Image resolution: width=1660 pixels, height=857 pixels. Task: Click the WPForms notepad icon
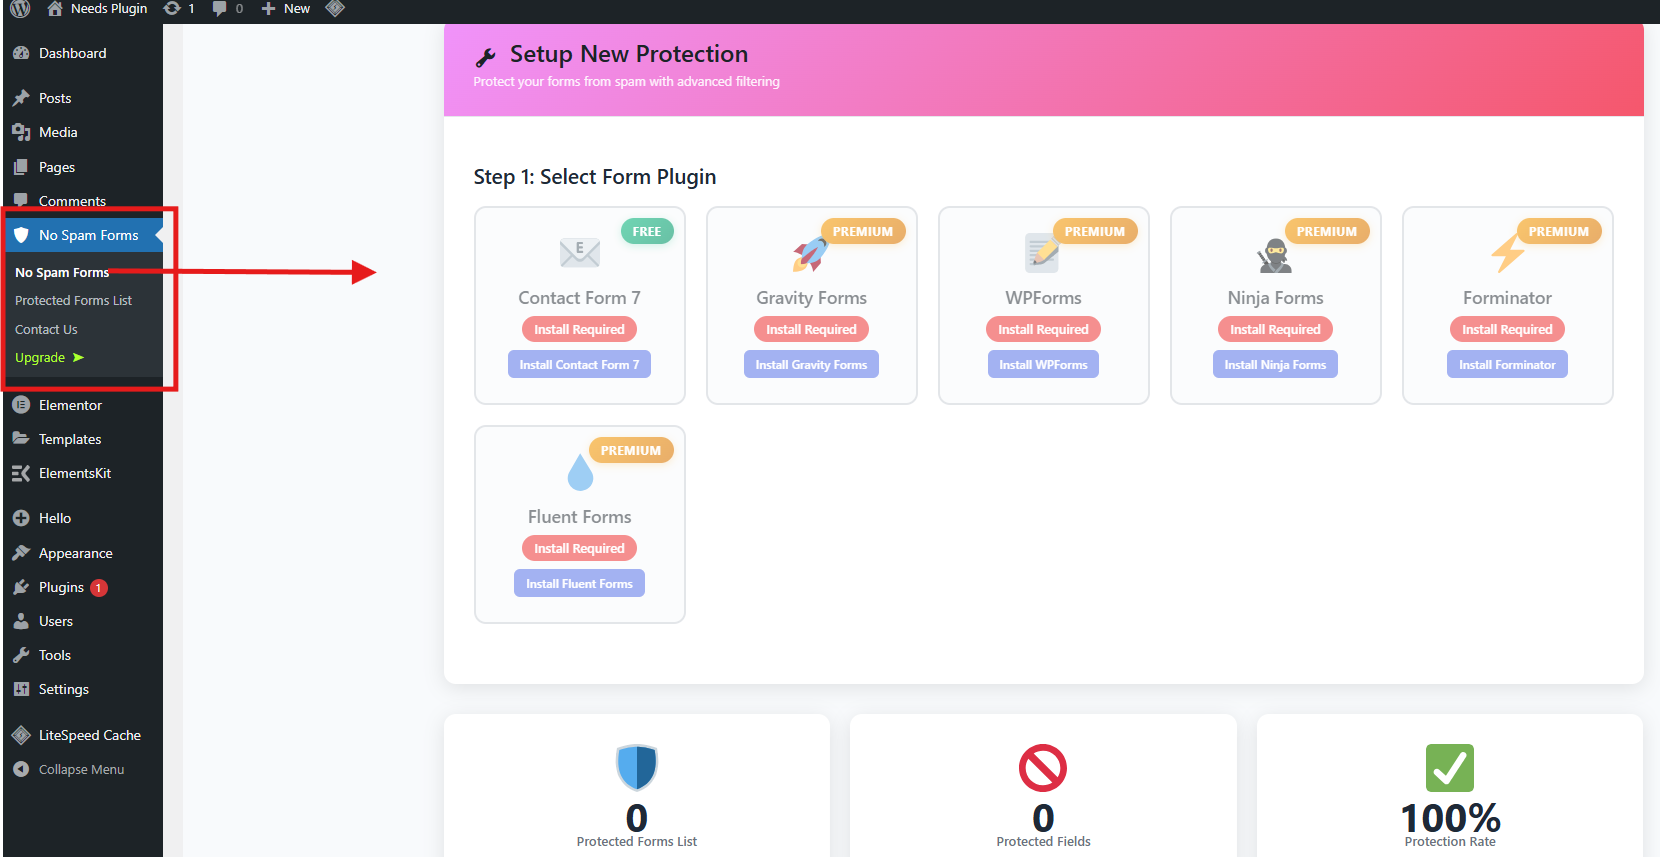pos(1042,254)
